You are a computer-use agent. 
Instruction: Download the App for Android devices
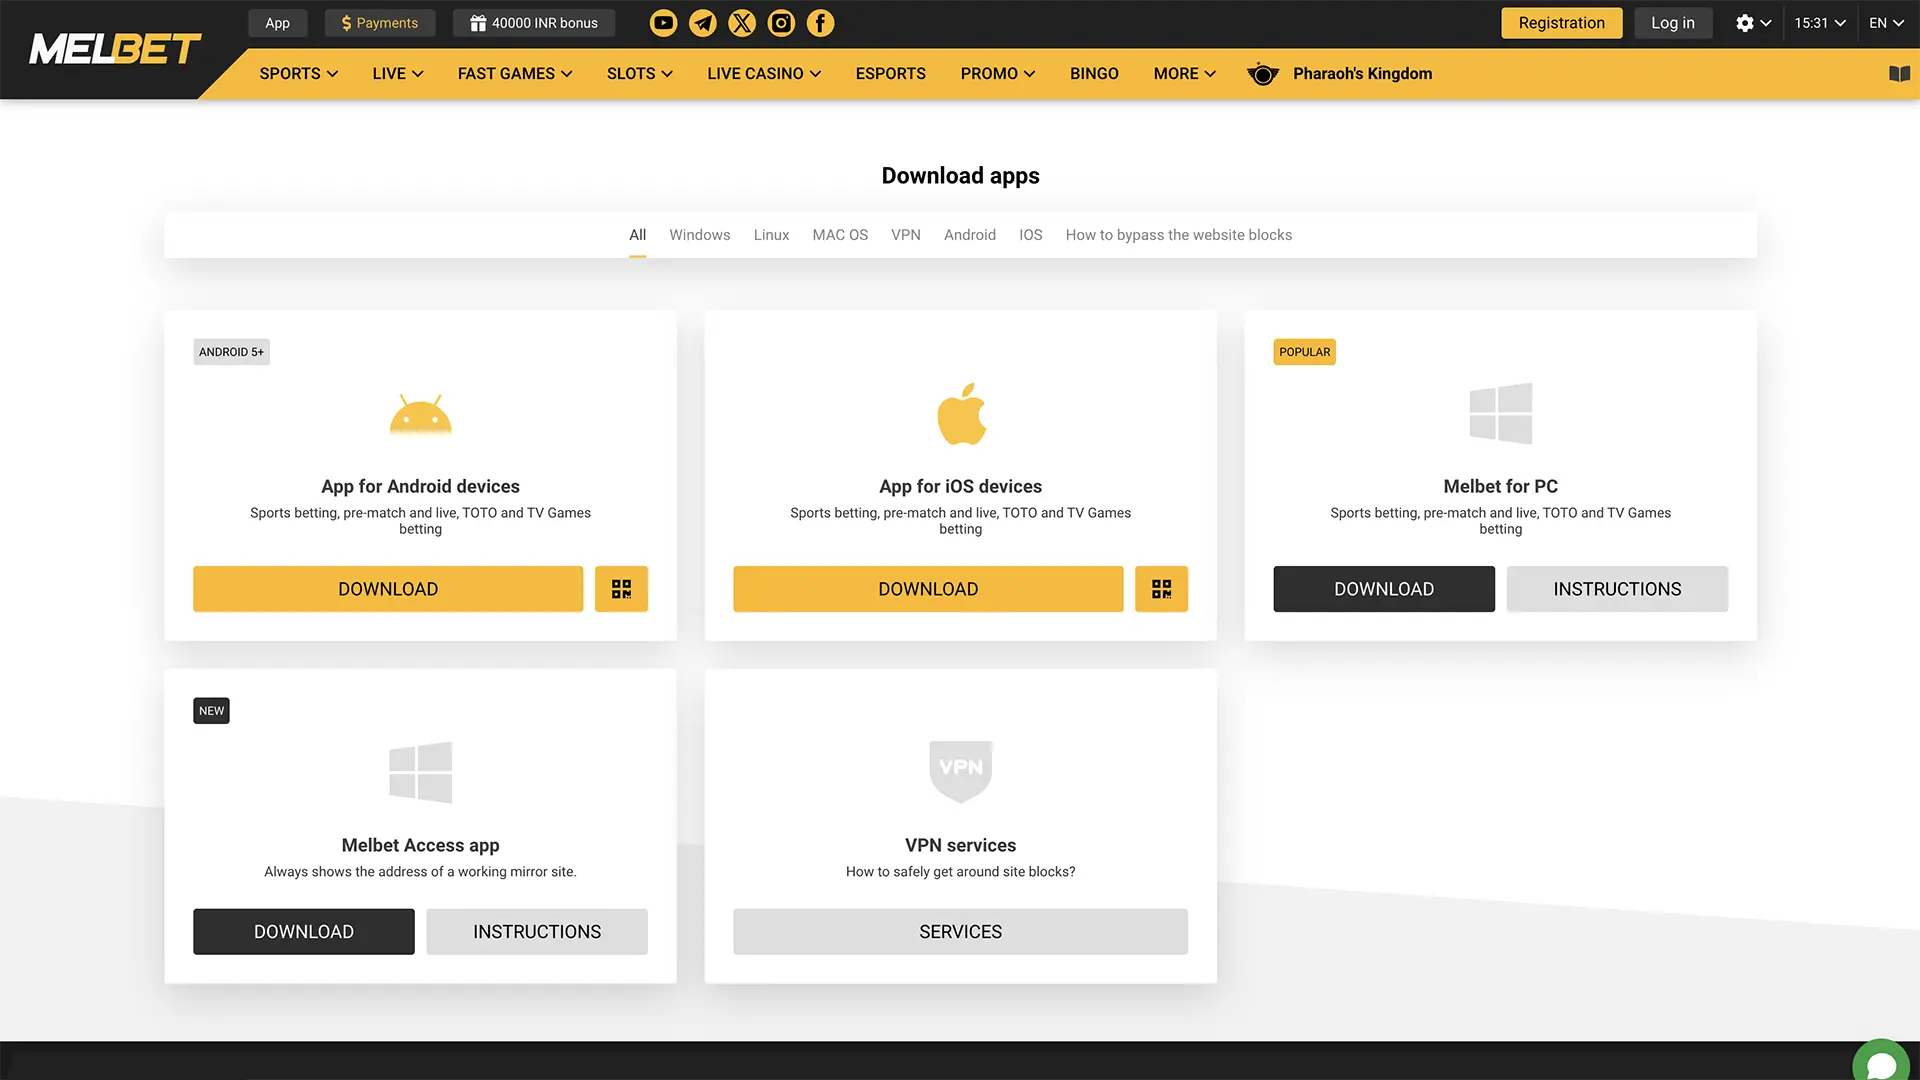click(388, 589)
